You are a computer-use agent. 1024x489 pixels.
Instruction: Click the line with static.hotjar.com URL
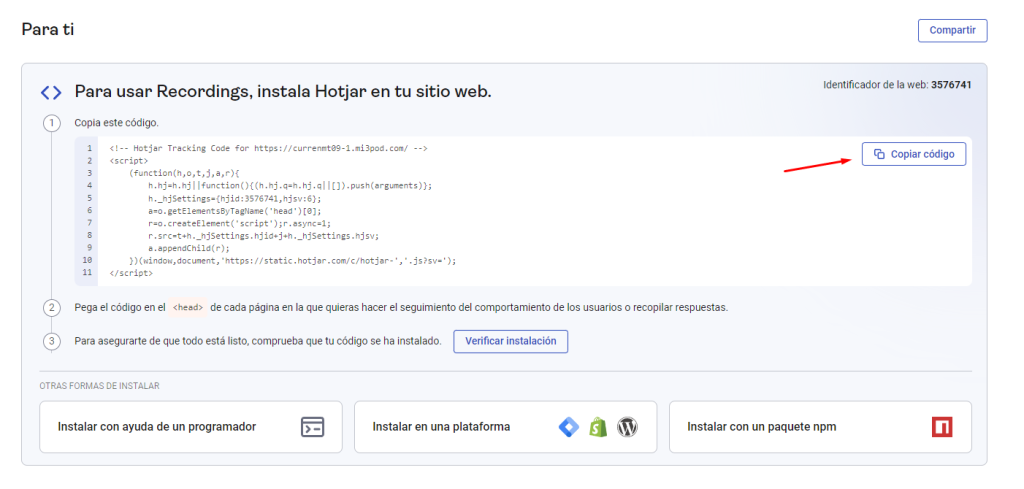pyautogui.click(x=293, y=260)
